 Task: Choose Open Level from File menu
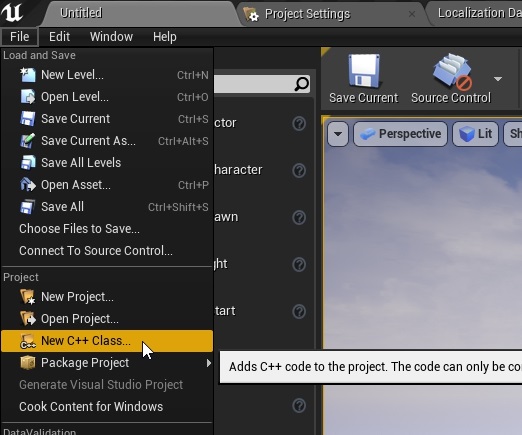pyautogui.click(x=107, y=97)
